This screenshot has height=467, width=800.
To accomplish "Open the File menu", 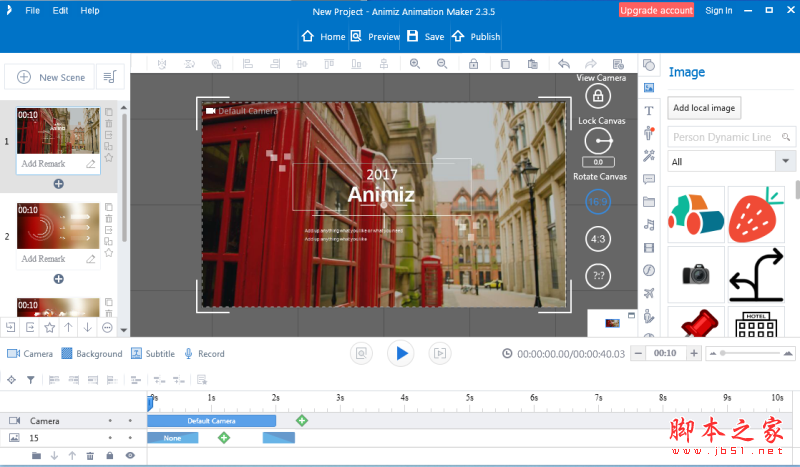I will click(x=32, y=10).
